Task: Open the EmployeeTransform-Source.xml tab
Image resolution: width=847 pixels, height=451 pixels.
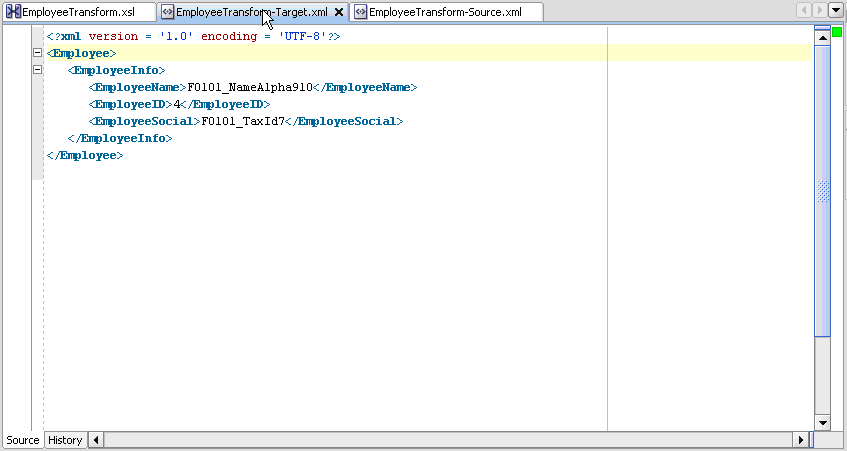Action: [446, 12]
